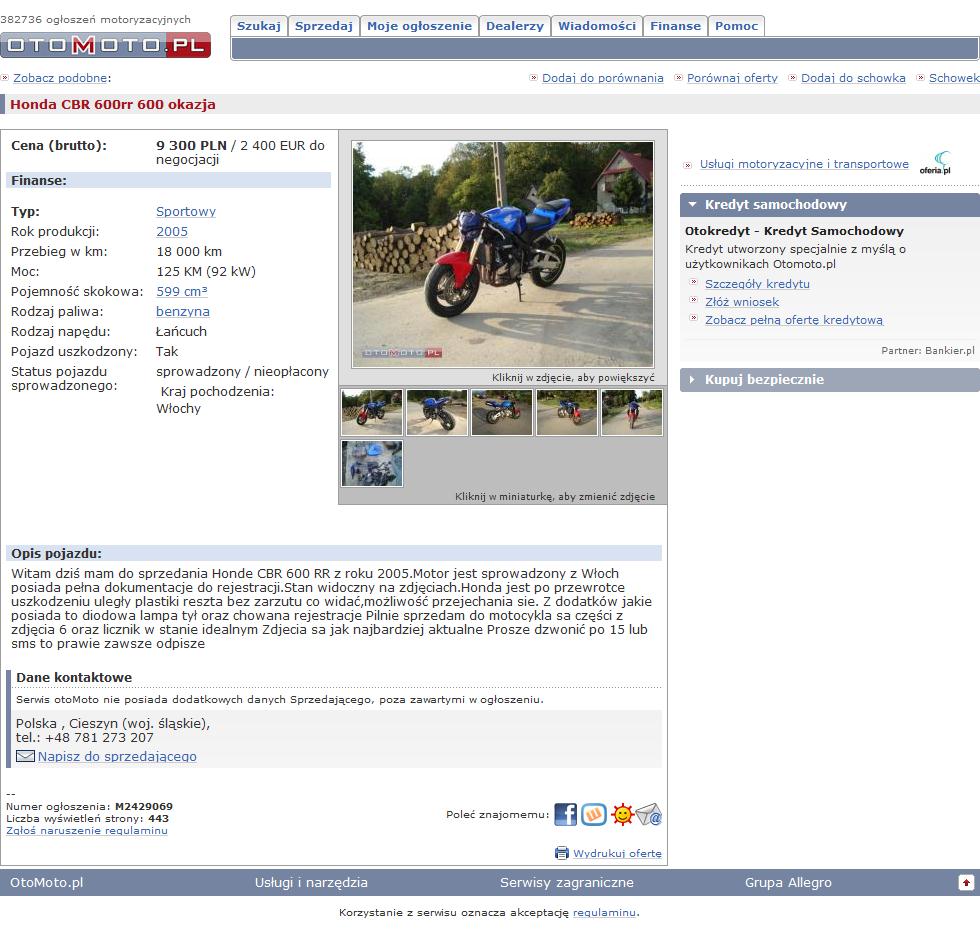Select the fourth motorcycle thumbnail
Image resolution: width=980 pixels, height=938 pixels.
click(x=567, y=412)
